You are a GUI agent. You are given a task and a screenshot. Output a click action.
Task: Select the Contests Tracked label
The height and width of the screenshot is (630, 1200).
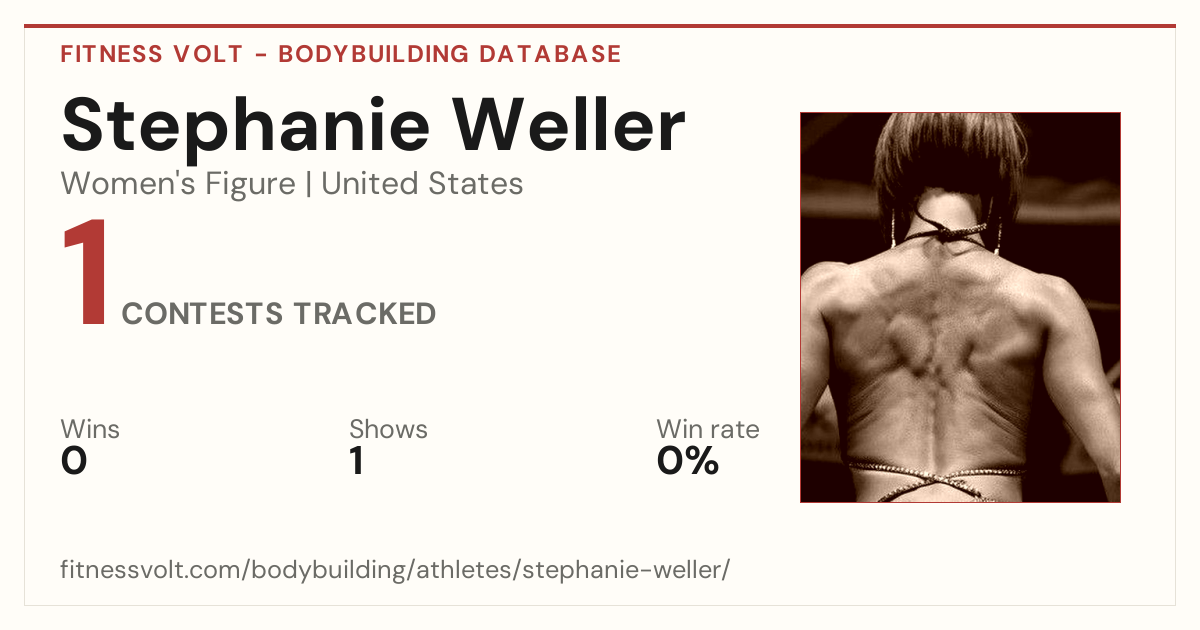(279, 314)
